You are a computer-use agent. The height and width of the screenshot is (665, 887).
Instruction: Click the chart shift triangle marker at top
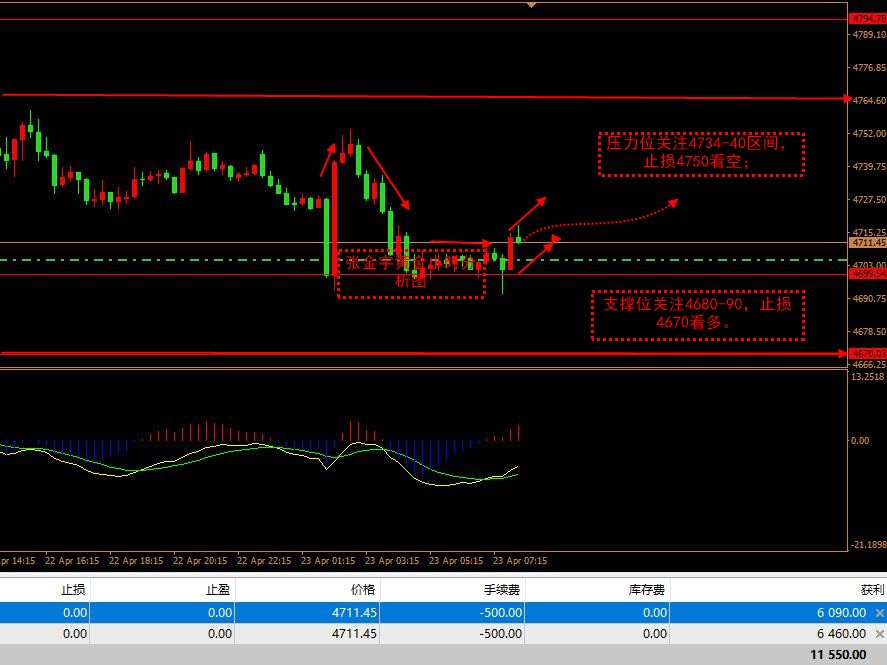pyautogui.click(x=531, y=5)
